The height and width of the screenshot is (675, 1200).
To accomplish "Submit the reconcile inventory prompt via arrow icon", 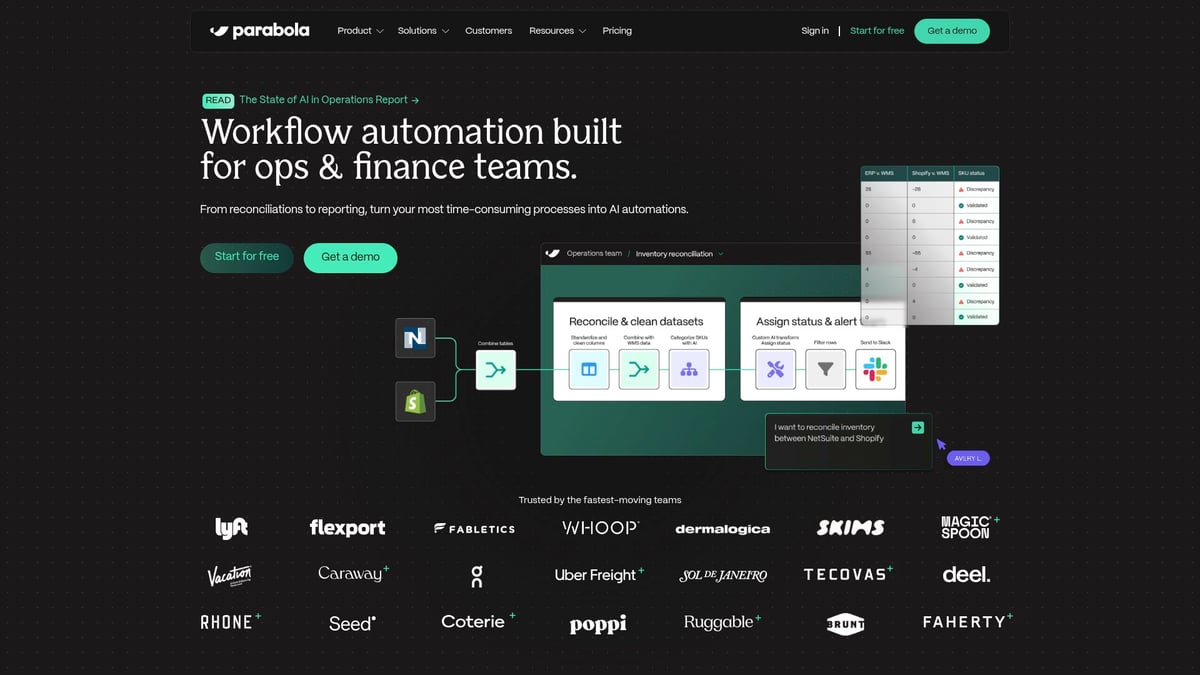I will coord(918,427).
